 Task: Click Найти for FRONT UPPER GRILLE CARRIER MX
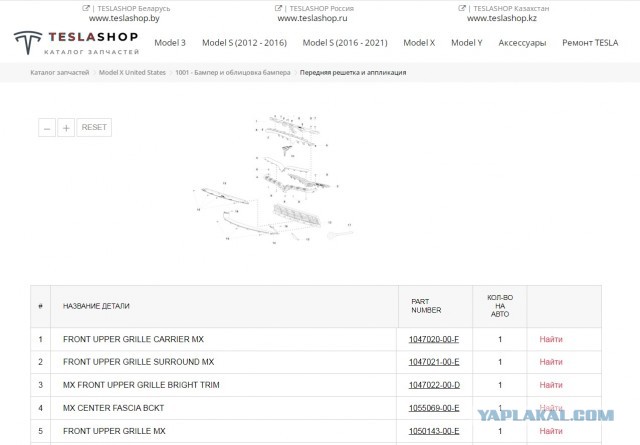551,339
